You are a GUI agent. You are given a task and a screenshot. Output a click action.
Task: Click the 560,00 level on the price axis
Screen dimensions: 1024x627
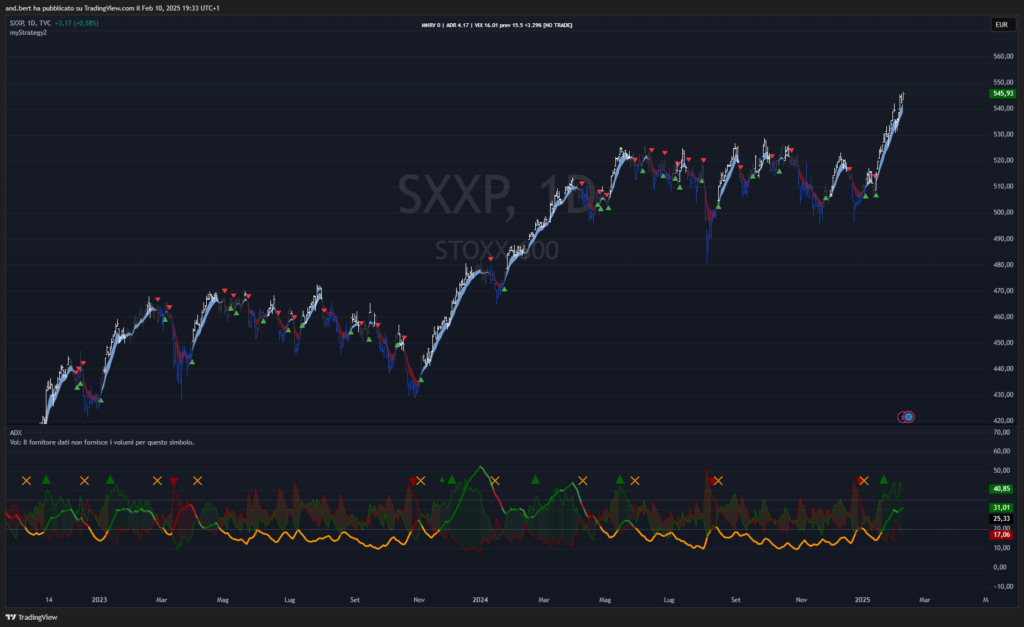[1003, 56]
